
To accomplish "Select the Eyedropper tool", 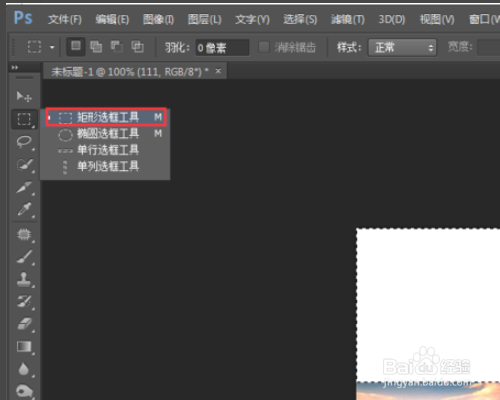I will pyautogui.click(x=25, y=209).
